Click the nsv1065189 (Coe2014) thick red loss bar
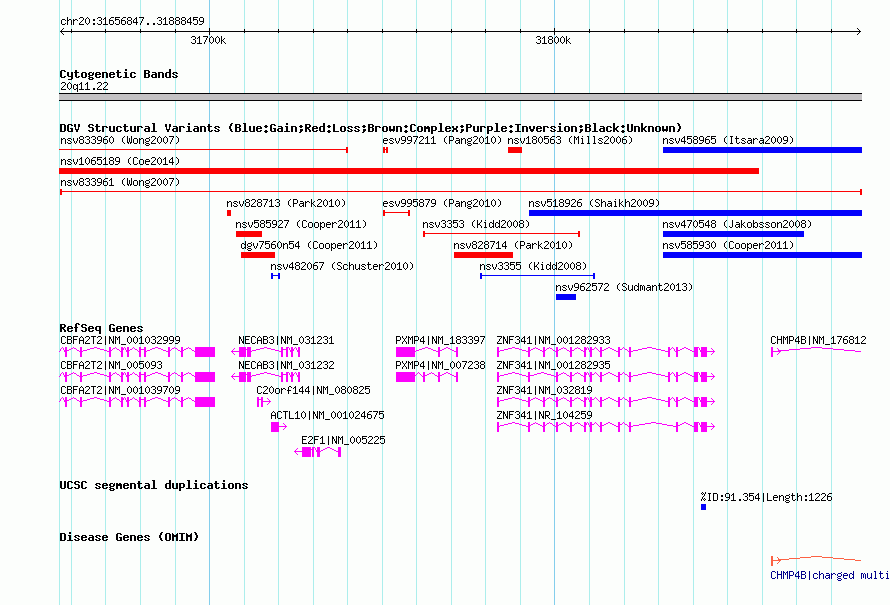890x605 pixels. (409, 171)
